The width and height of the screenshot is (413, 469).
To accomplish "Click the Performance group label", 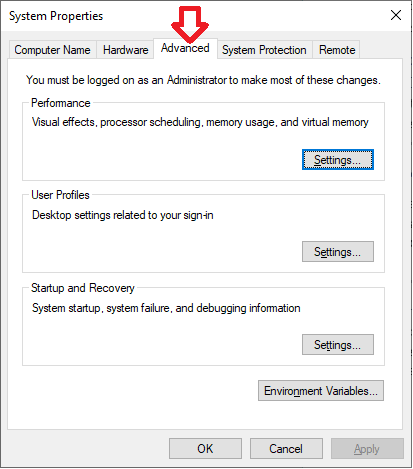I will (61, 103).
